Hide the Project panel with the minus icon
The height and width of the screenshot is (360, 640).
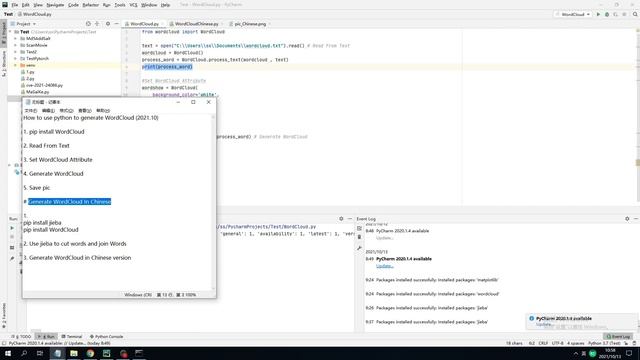pyautogui.click(x=116, y=24)
